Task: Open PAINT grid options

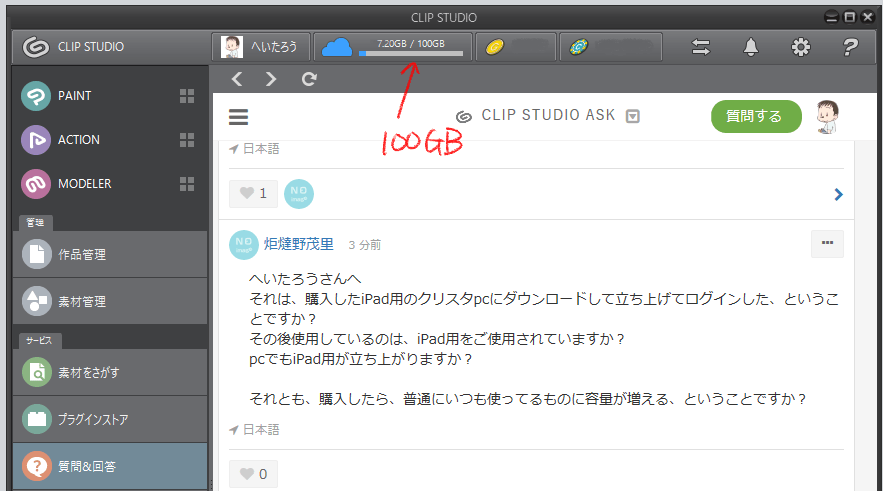Action: click(187, 96)
